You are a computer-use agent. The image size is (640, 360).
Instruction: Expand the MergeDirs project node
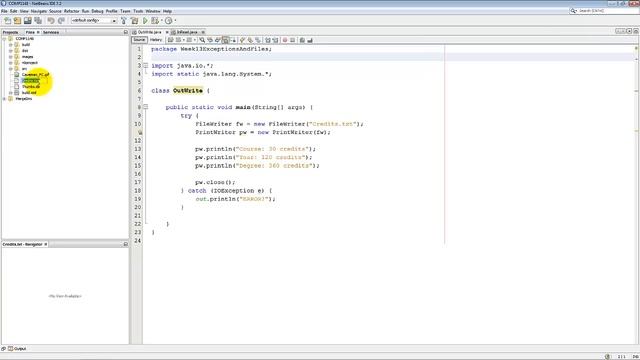click(4, 98)
